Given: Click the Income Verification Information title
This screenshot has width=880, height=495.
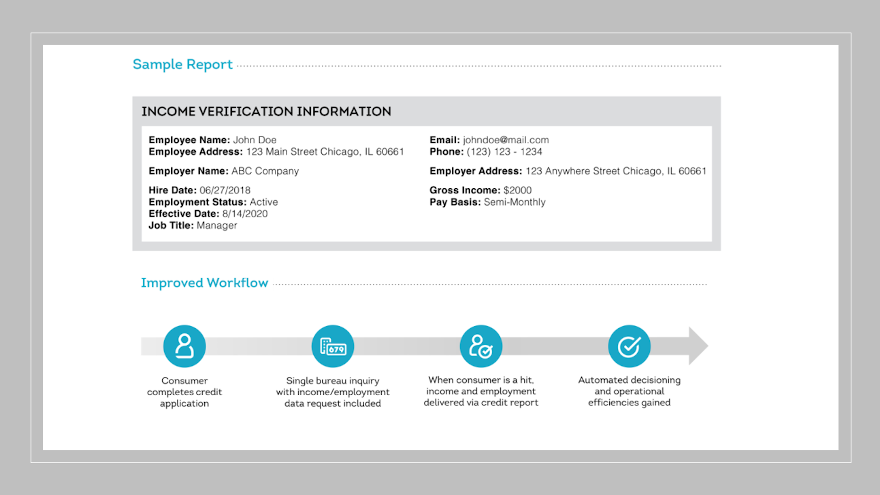Looking at the screenshot, I should (x=266, y=112).
